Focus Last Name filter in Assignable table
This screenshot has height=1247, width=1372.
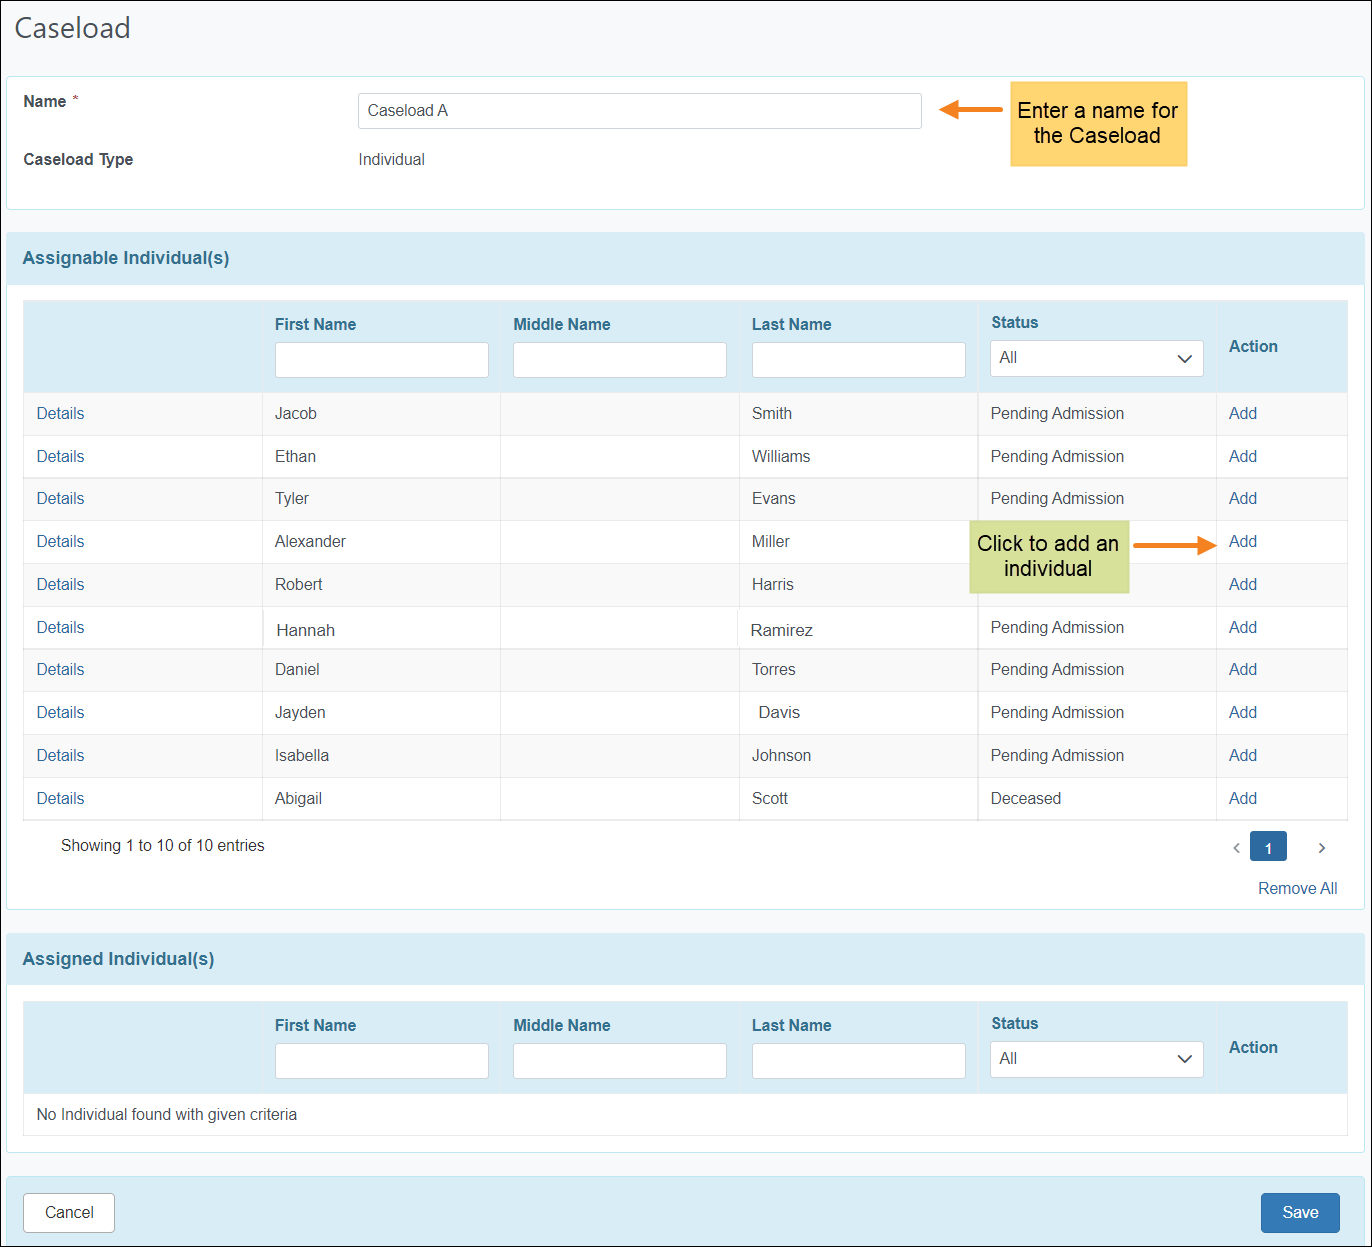[858, 360]
